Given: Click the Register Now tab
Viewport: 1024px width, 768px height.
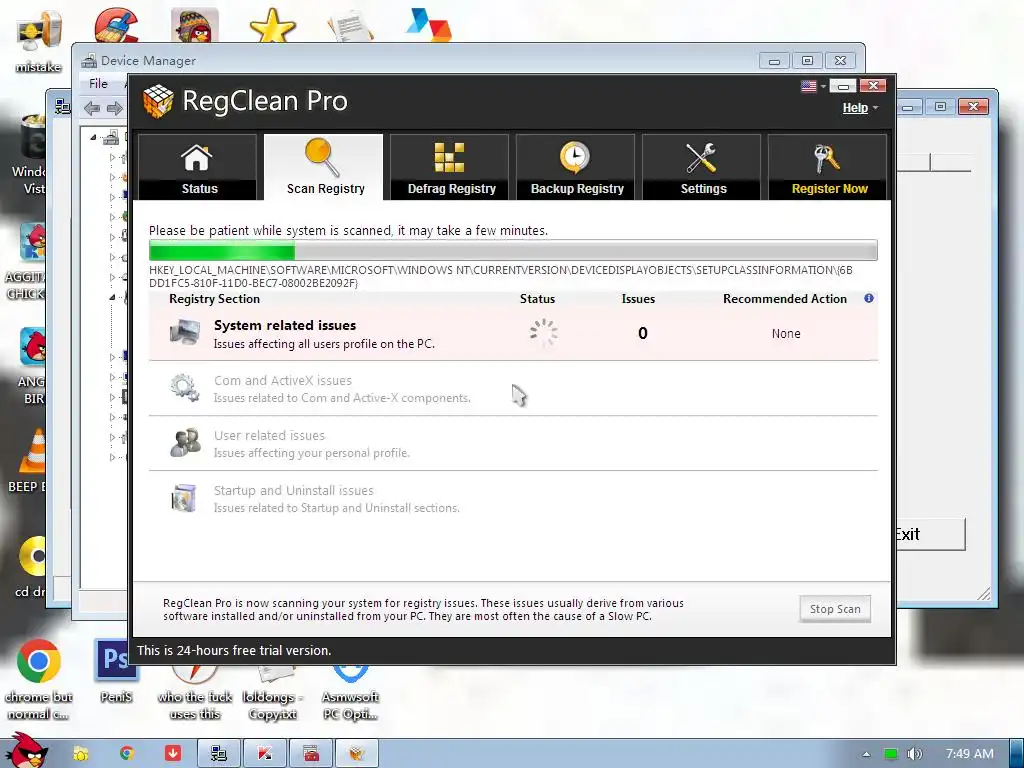Looking at the screenshot, I should pos(828,167).
